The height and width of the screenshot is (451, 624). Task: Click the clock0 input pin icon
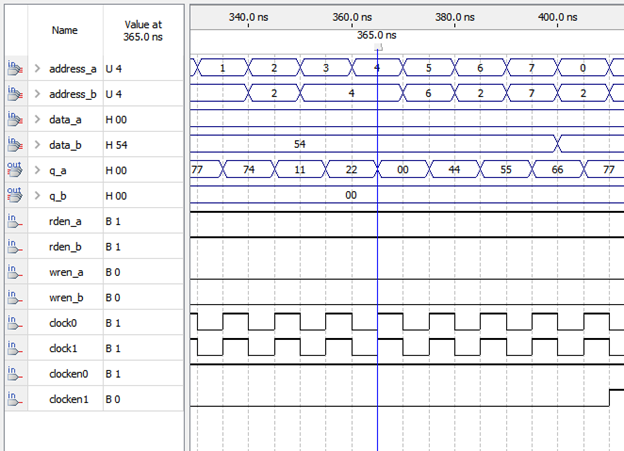coord(16,323)
